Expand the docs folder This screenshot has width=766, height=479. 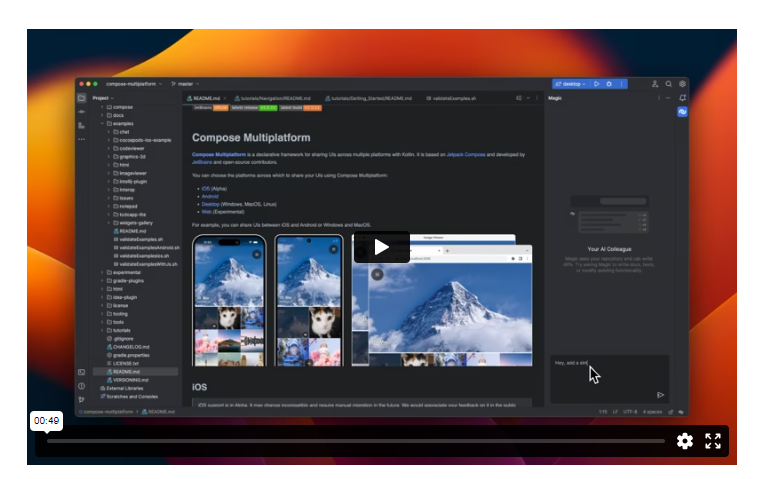[102, 115]
